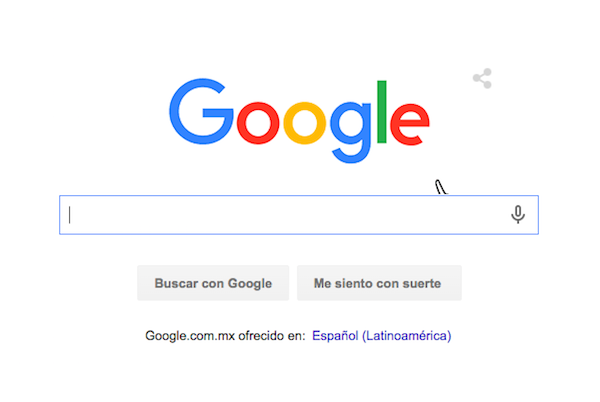Click the blinking text cursor in the search box
The width and height of the screenshot is (600, 402).
coord(70,215)
